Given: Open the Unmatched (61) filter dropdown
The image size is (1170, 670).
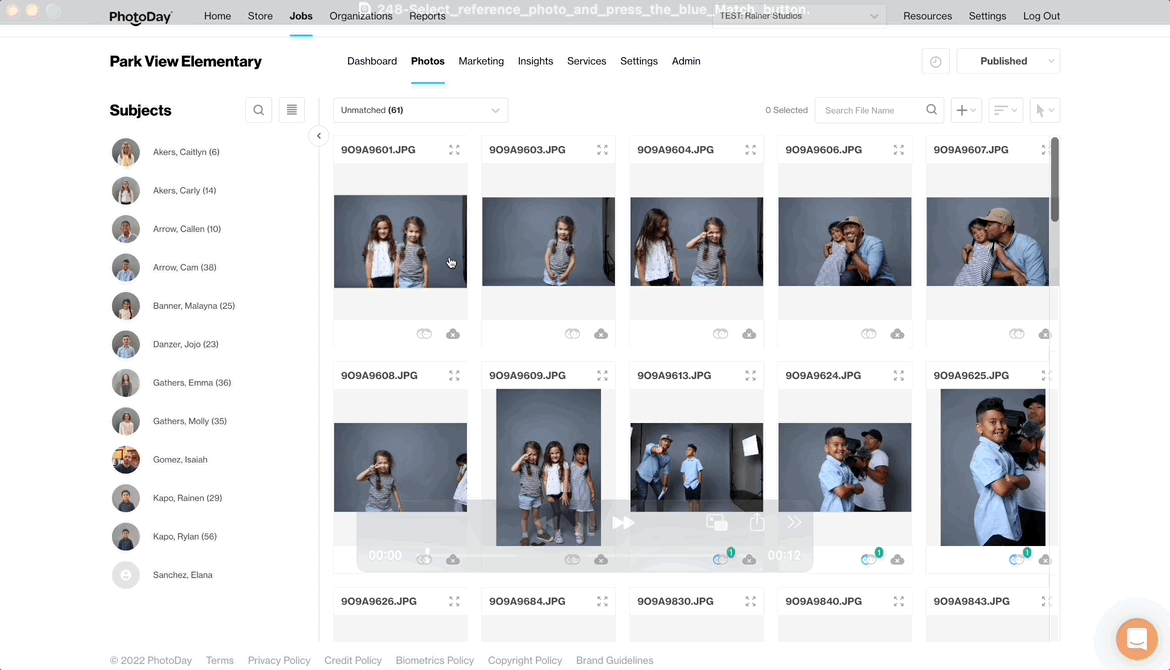Looking at the screenshot, I should tap(420, 110).
